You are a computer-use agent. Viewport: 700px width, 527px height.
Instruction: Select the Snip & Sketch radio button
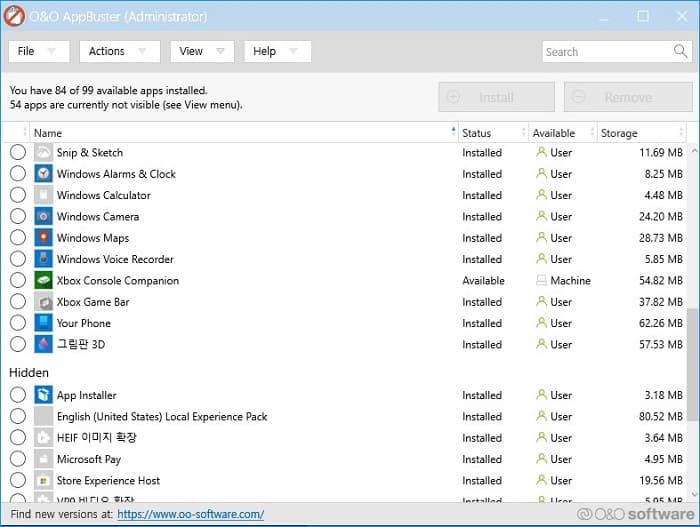(18, 152)
